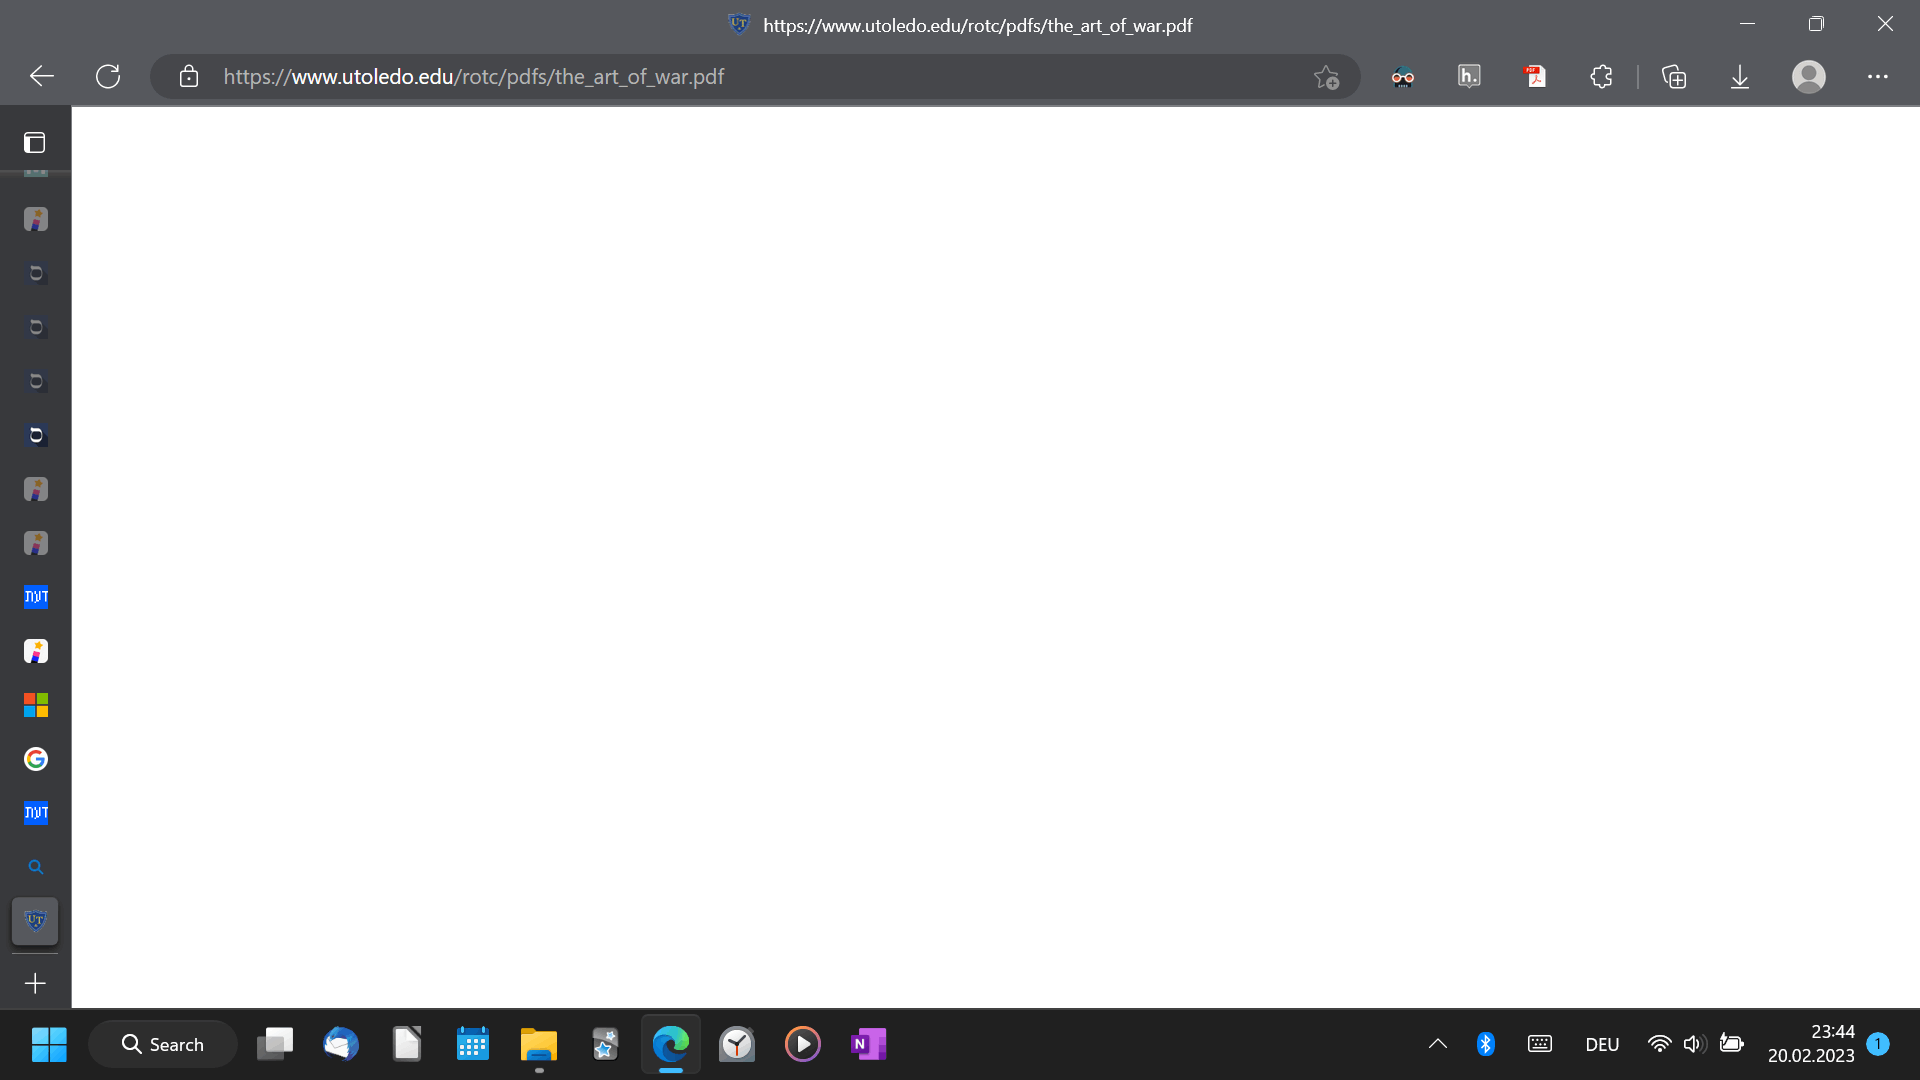The height and width of the screenshot is (1080, 1920).
Task: Open the Collections button
Action: [1674, 76]
